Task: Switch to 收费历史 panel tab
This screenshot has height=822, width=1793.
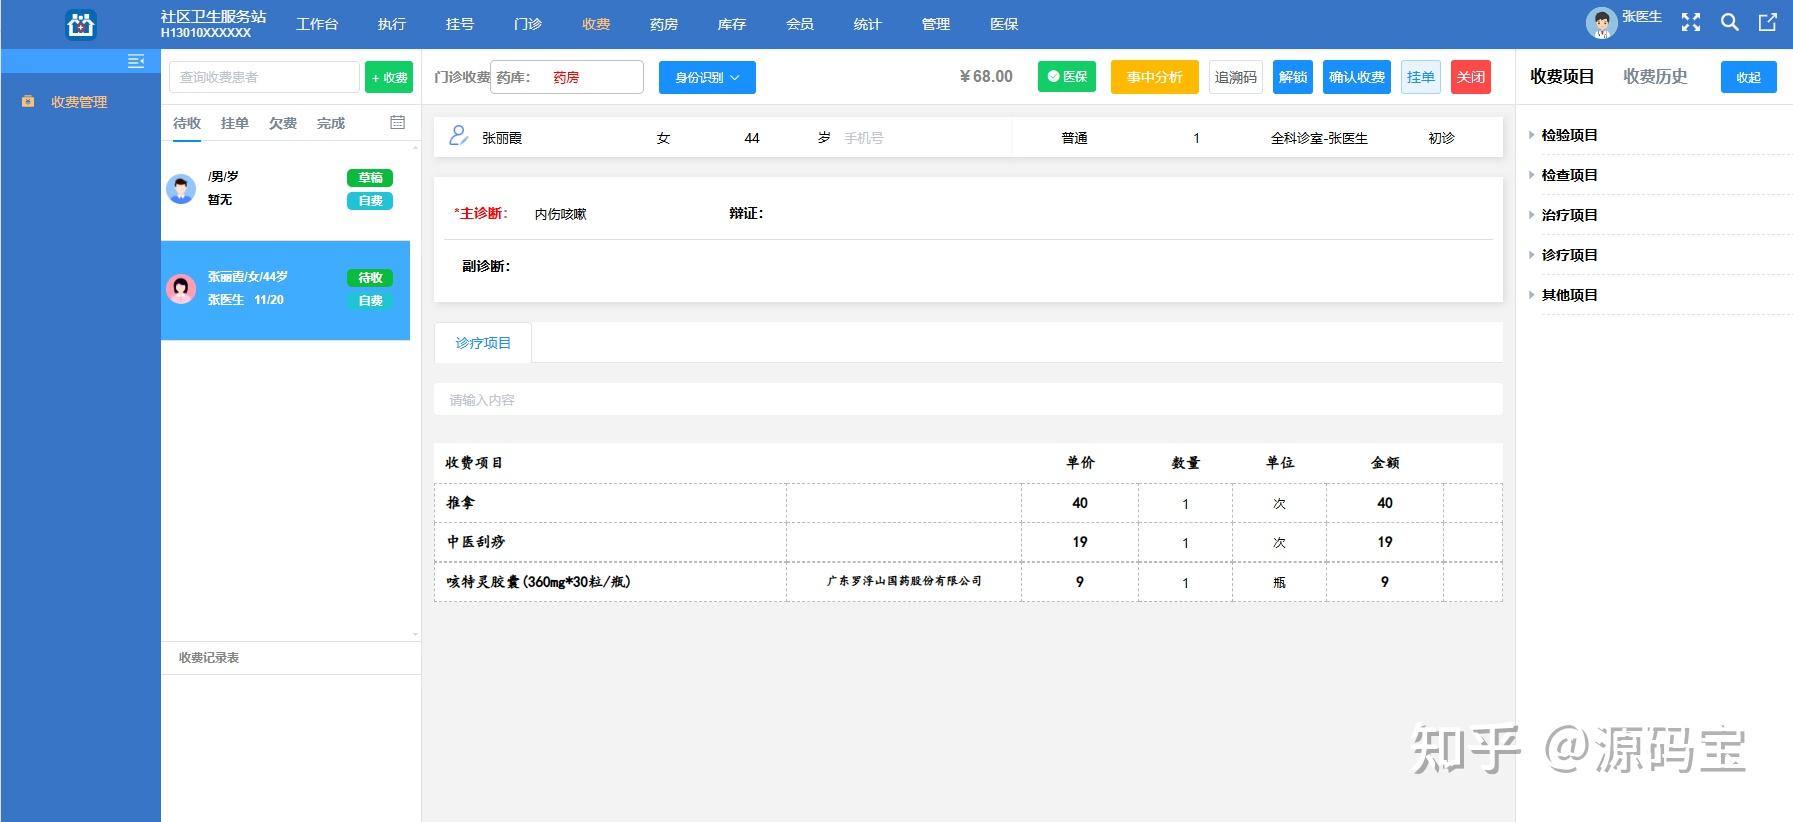Action: coord(1655,76)
